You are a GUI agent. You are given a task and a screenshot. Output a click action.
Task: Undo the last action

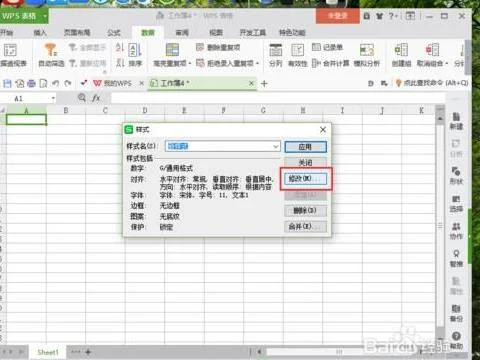click(56, 83)
